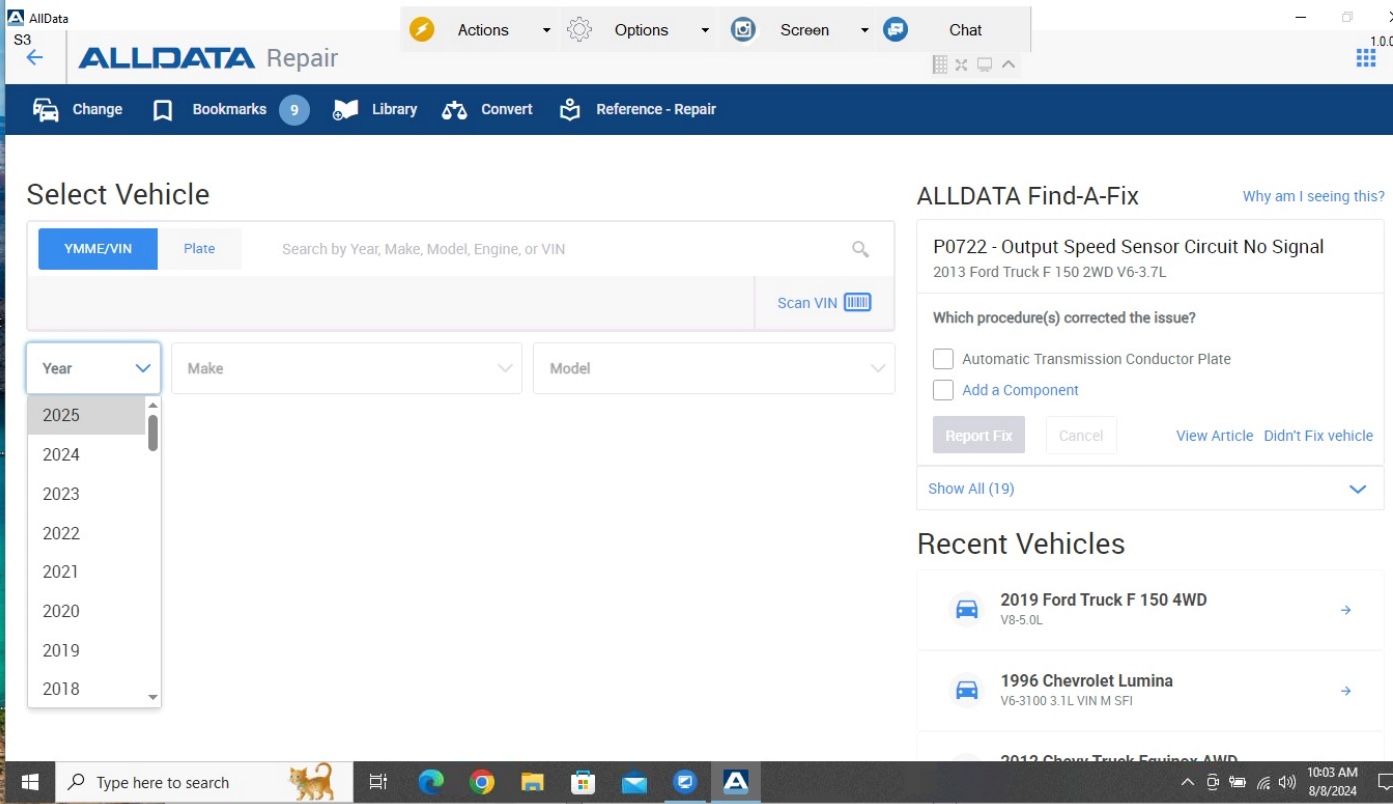Open the Actions dropdown arrow
Screen dimensions: 1393x804
[546, 30]
